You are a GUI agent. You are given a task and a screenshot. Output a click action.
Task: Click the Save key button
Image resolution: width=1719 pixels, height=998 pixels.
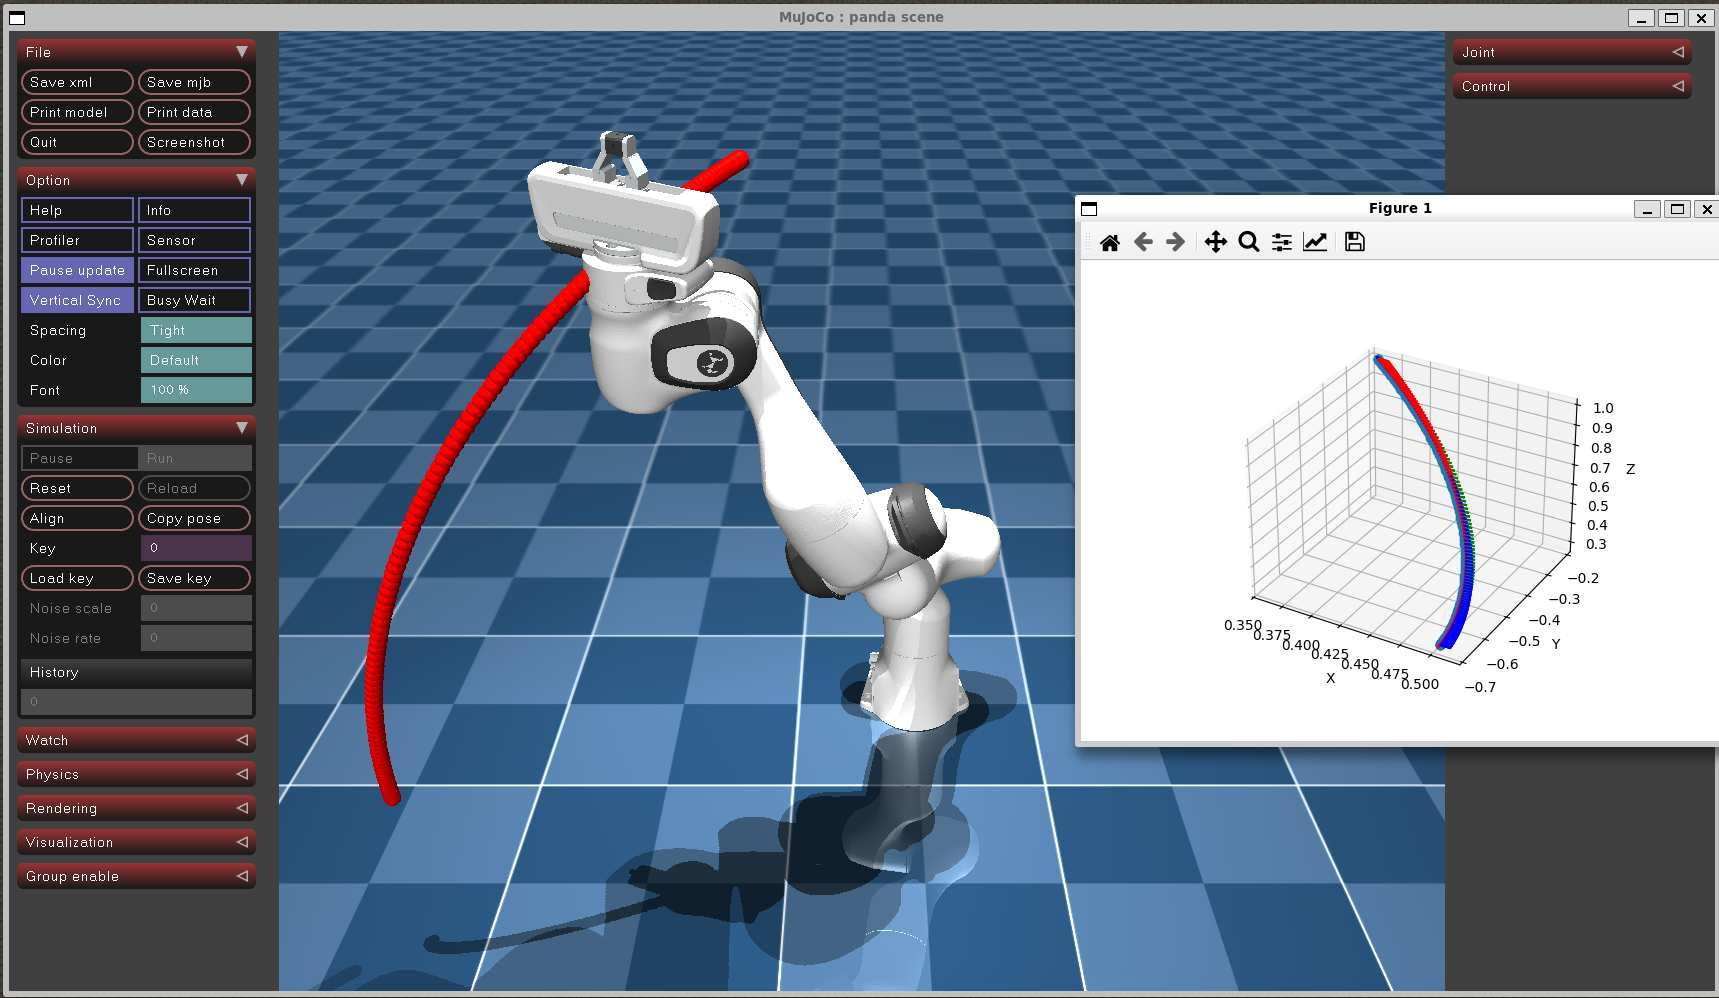click(194, 578)
